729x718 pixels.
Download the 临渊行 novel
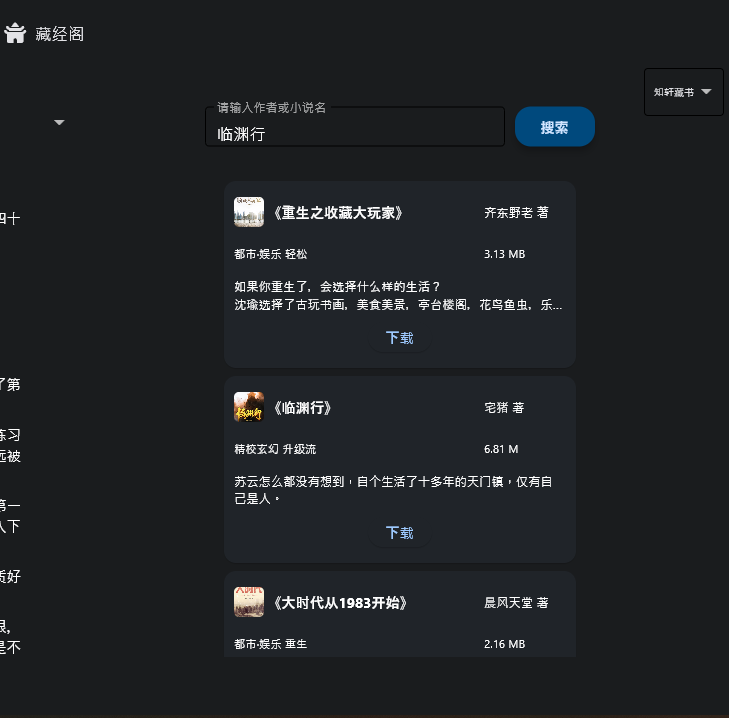pos(400,533)
